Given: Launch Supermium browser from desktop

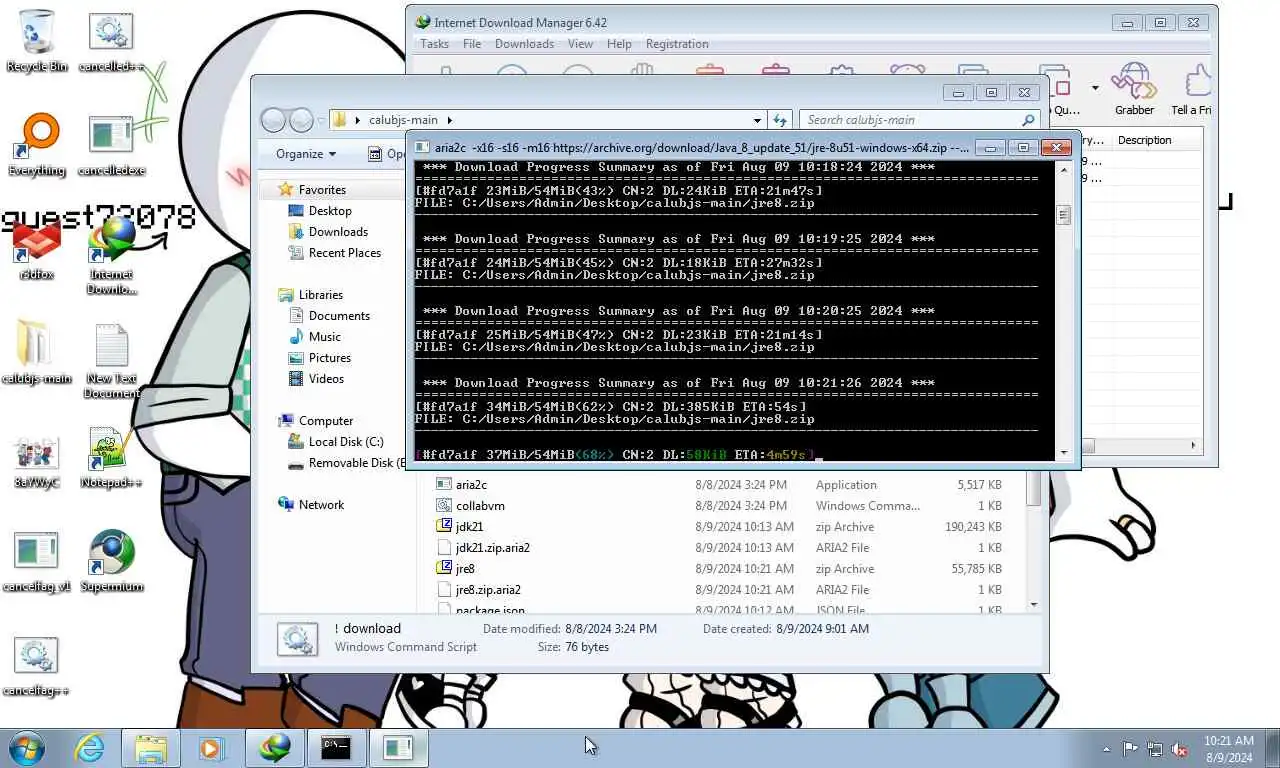Looking at the screenshot, I should [x=111, y=562].
